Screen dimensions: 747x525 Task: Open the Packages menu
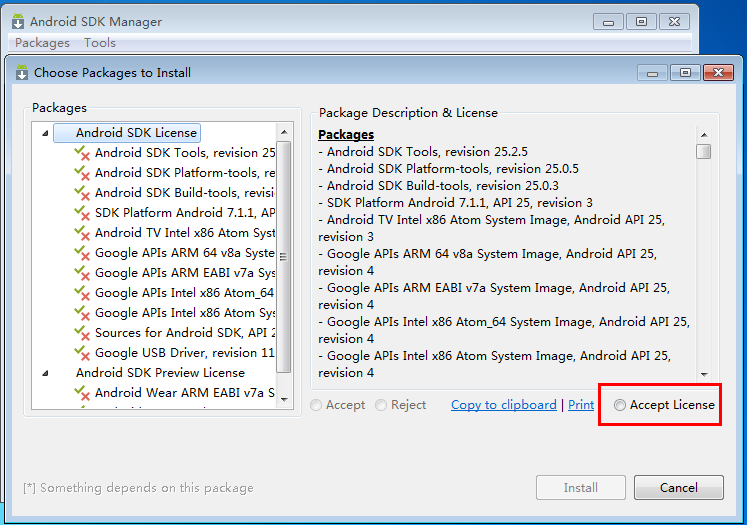pos(42,43)
